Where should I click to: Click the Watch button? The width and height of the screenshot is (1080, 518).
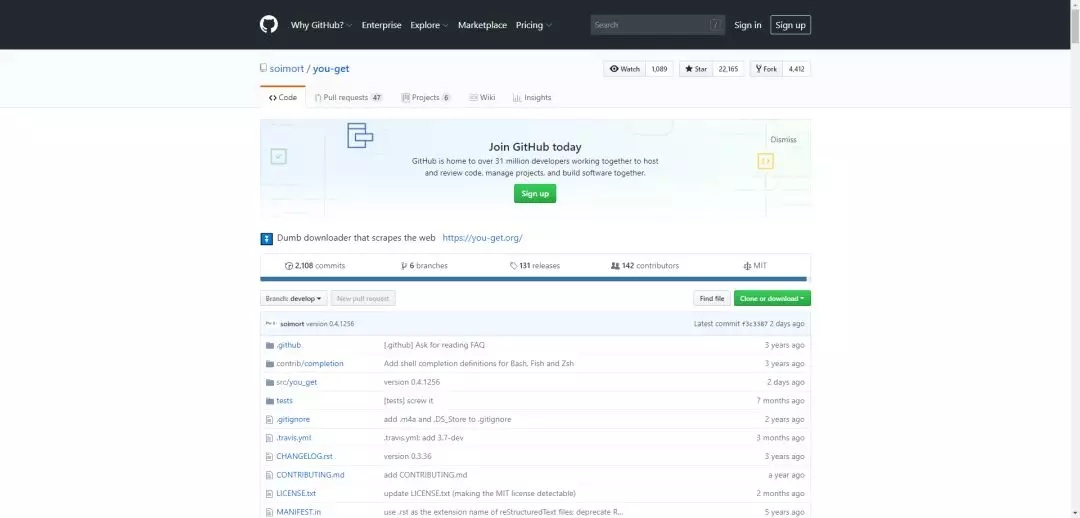(625, 69)
